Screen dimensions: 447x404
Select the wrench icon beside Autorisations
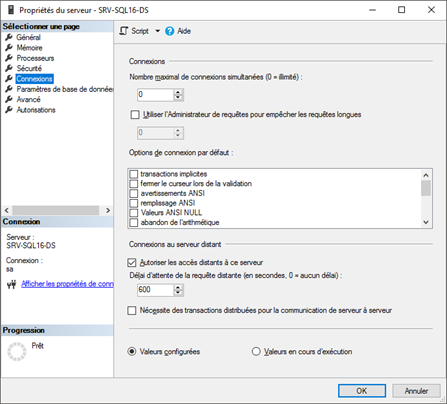[9, 109]
